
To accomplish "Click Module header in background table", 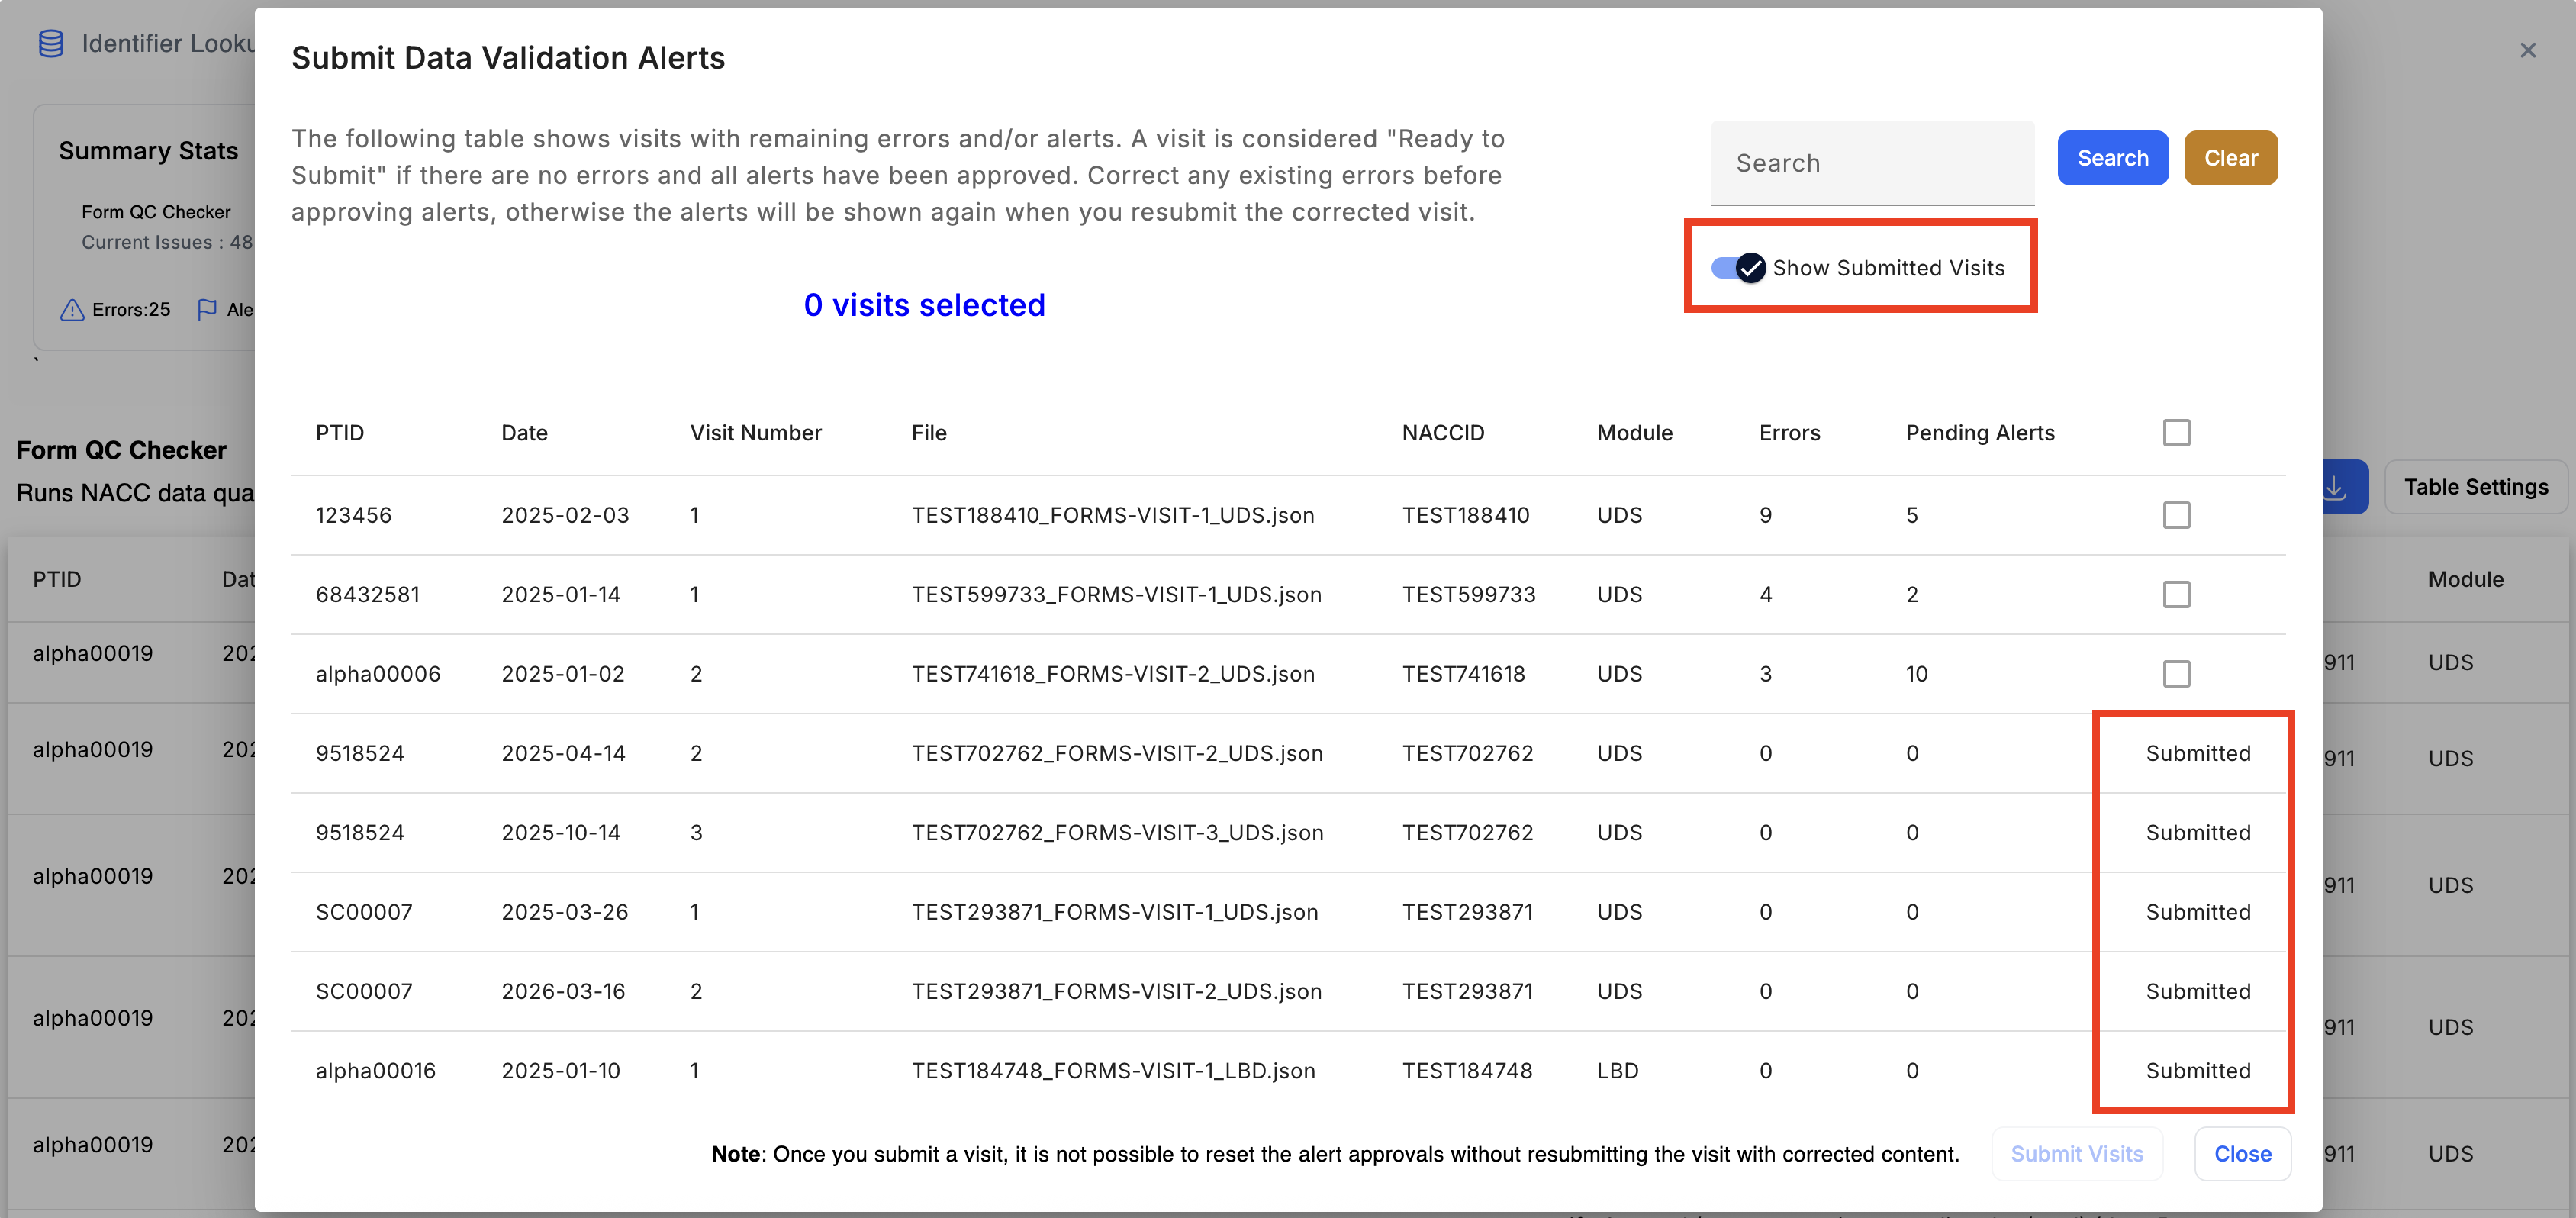I will (2465, 579).
